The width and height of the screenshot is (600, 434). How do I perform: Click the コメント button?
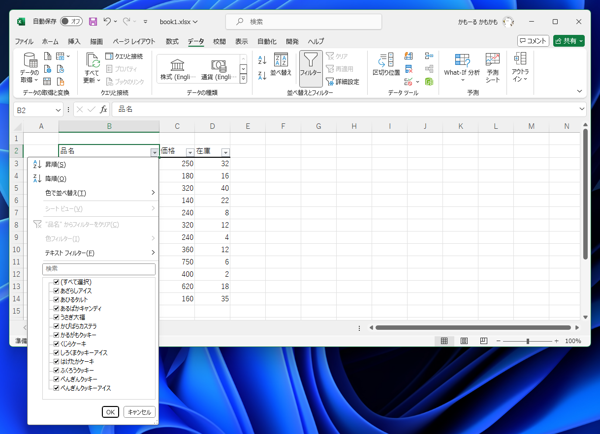pos(533,41)
